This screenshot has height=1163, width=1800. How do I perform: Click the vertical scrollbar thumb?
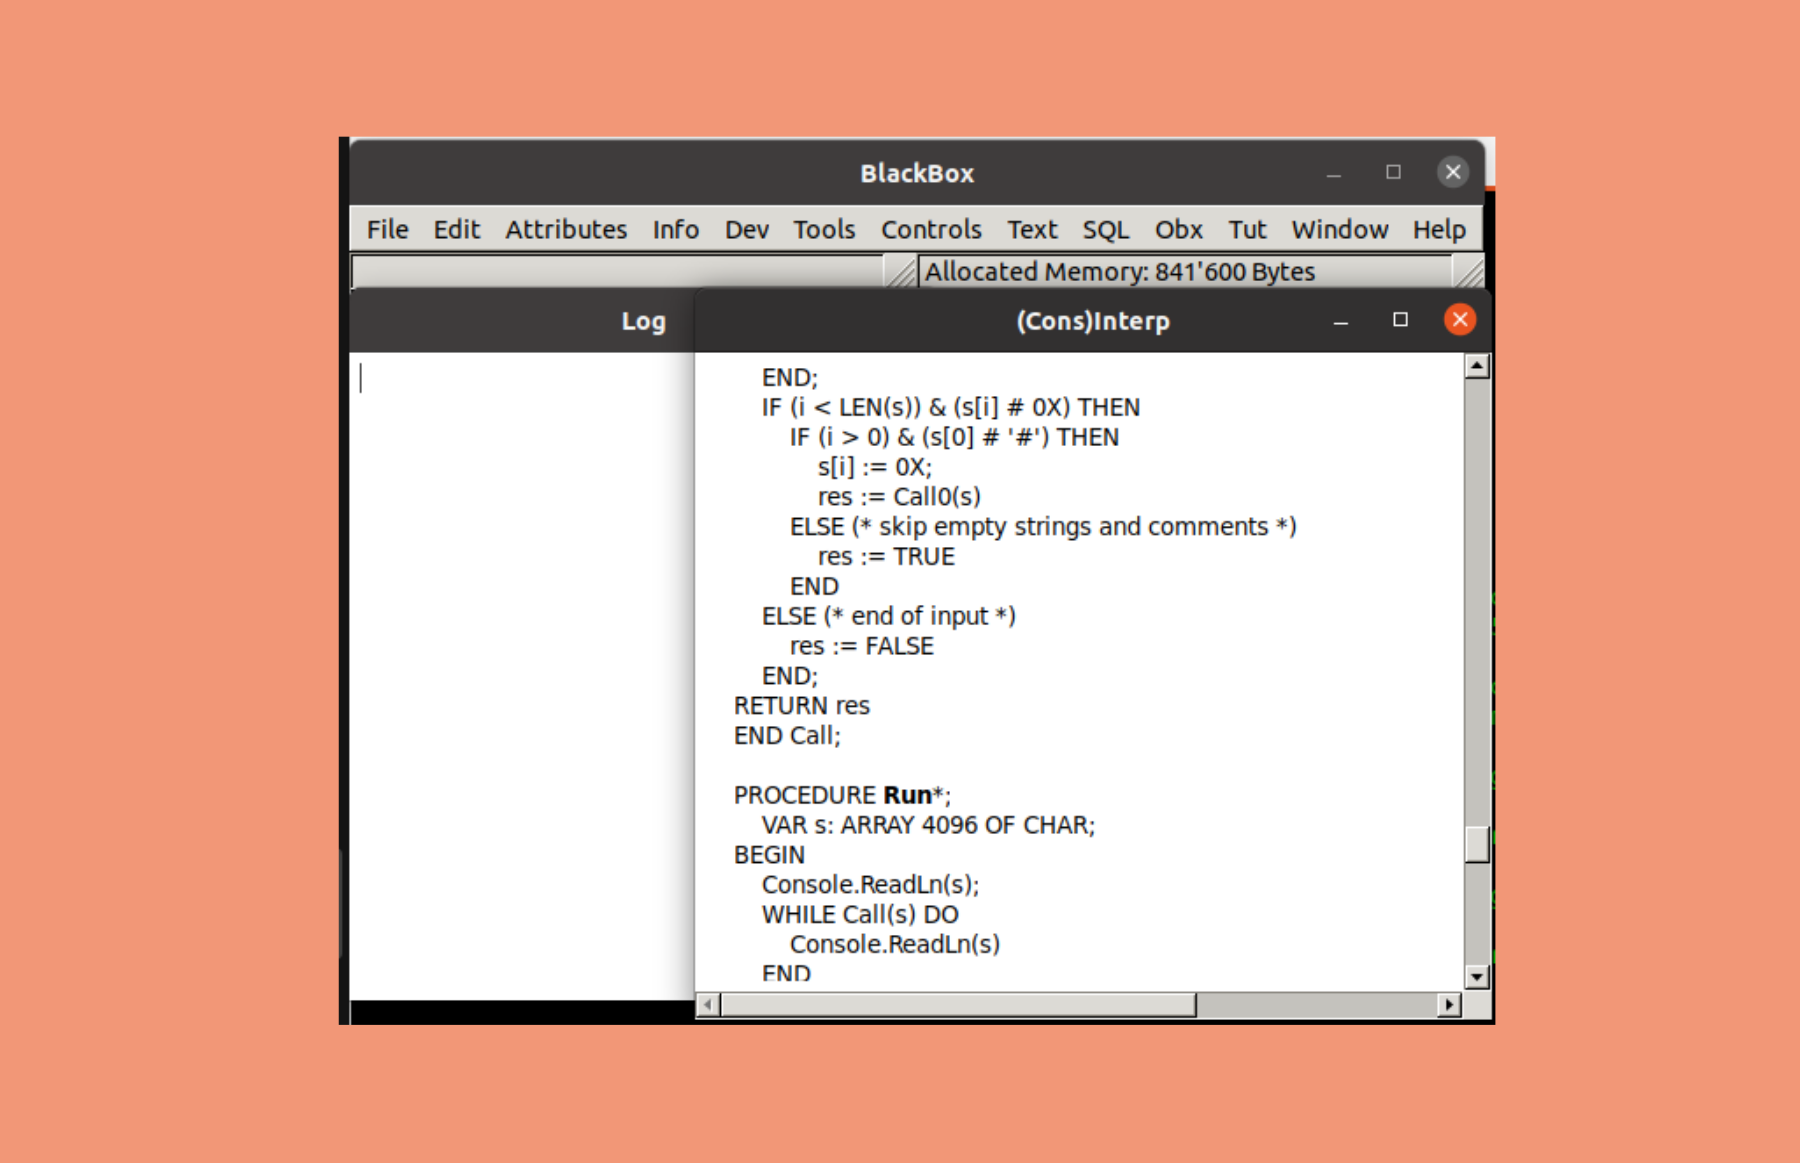1477,844
